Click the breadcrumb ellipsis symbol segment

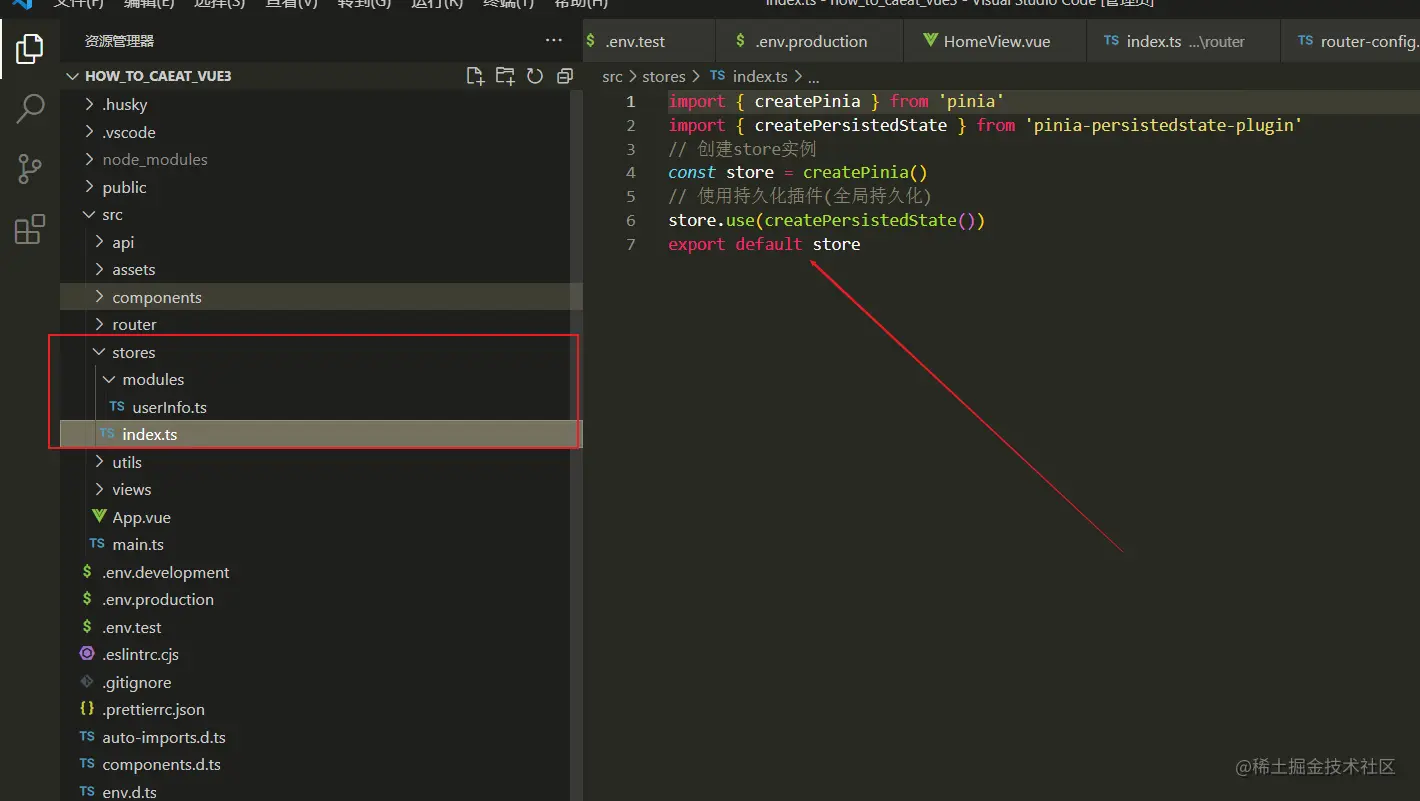tap(813, 77)
